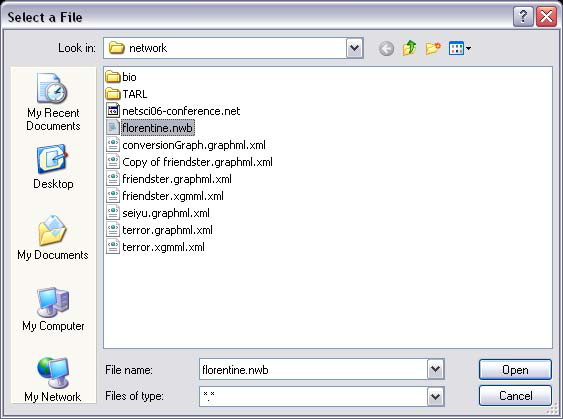Select the TARL folder
The width and height of the screenshot is (563, 419).
pyautogui.click(x=127, y=94)
